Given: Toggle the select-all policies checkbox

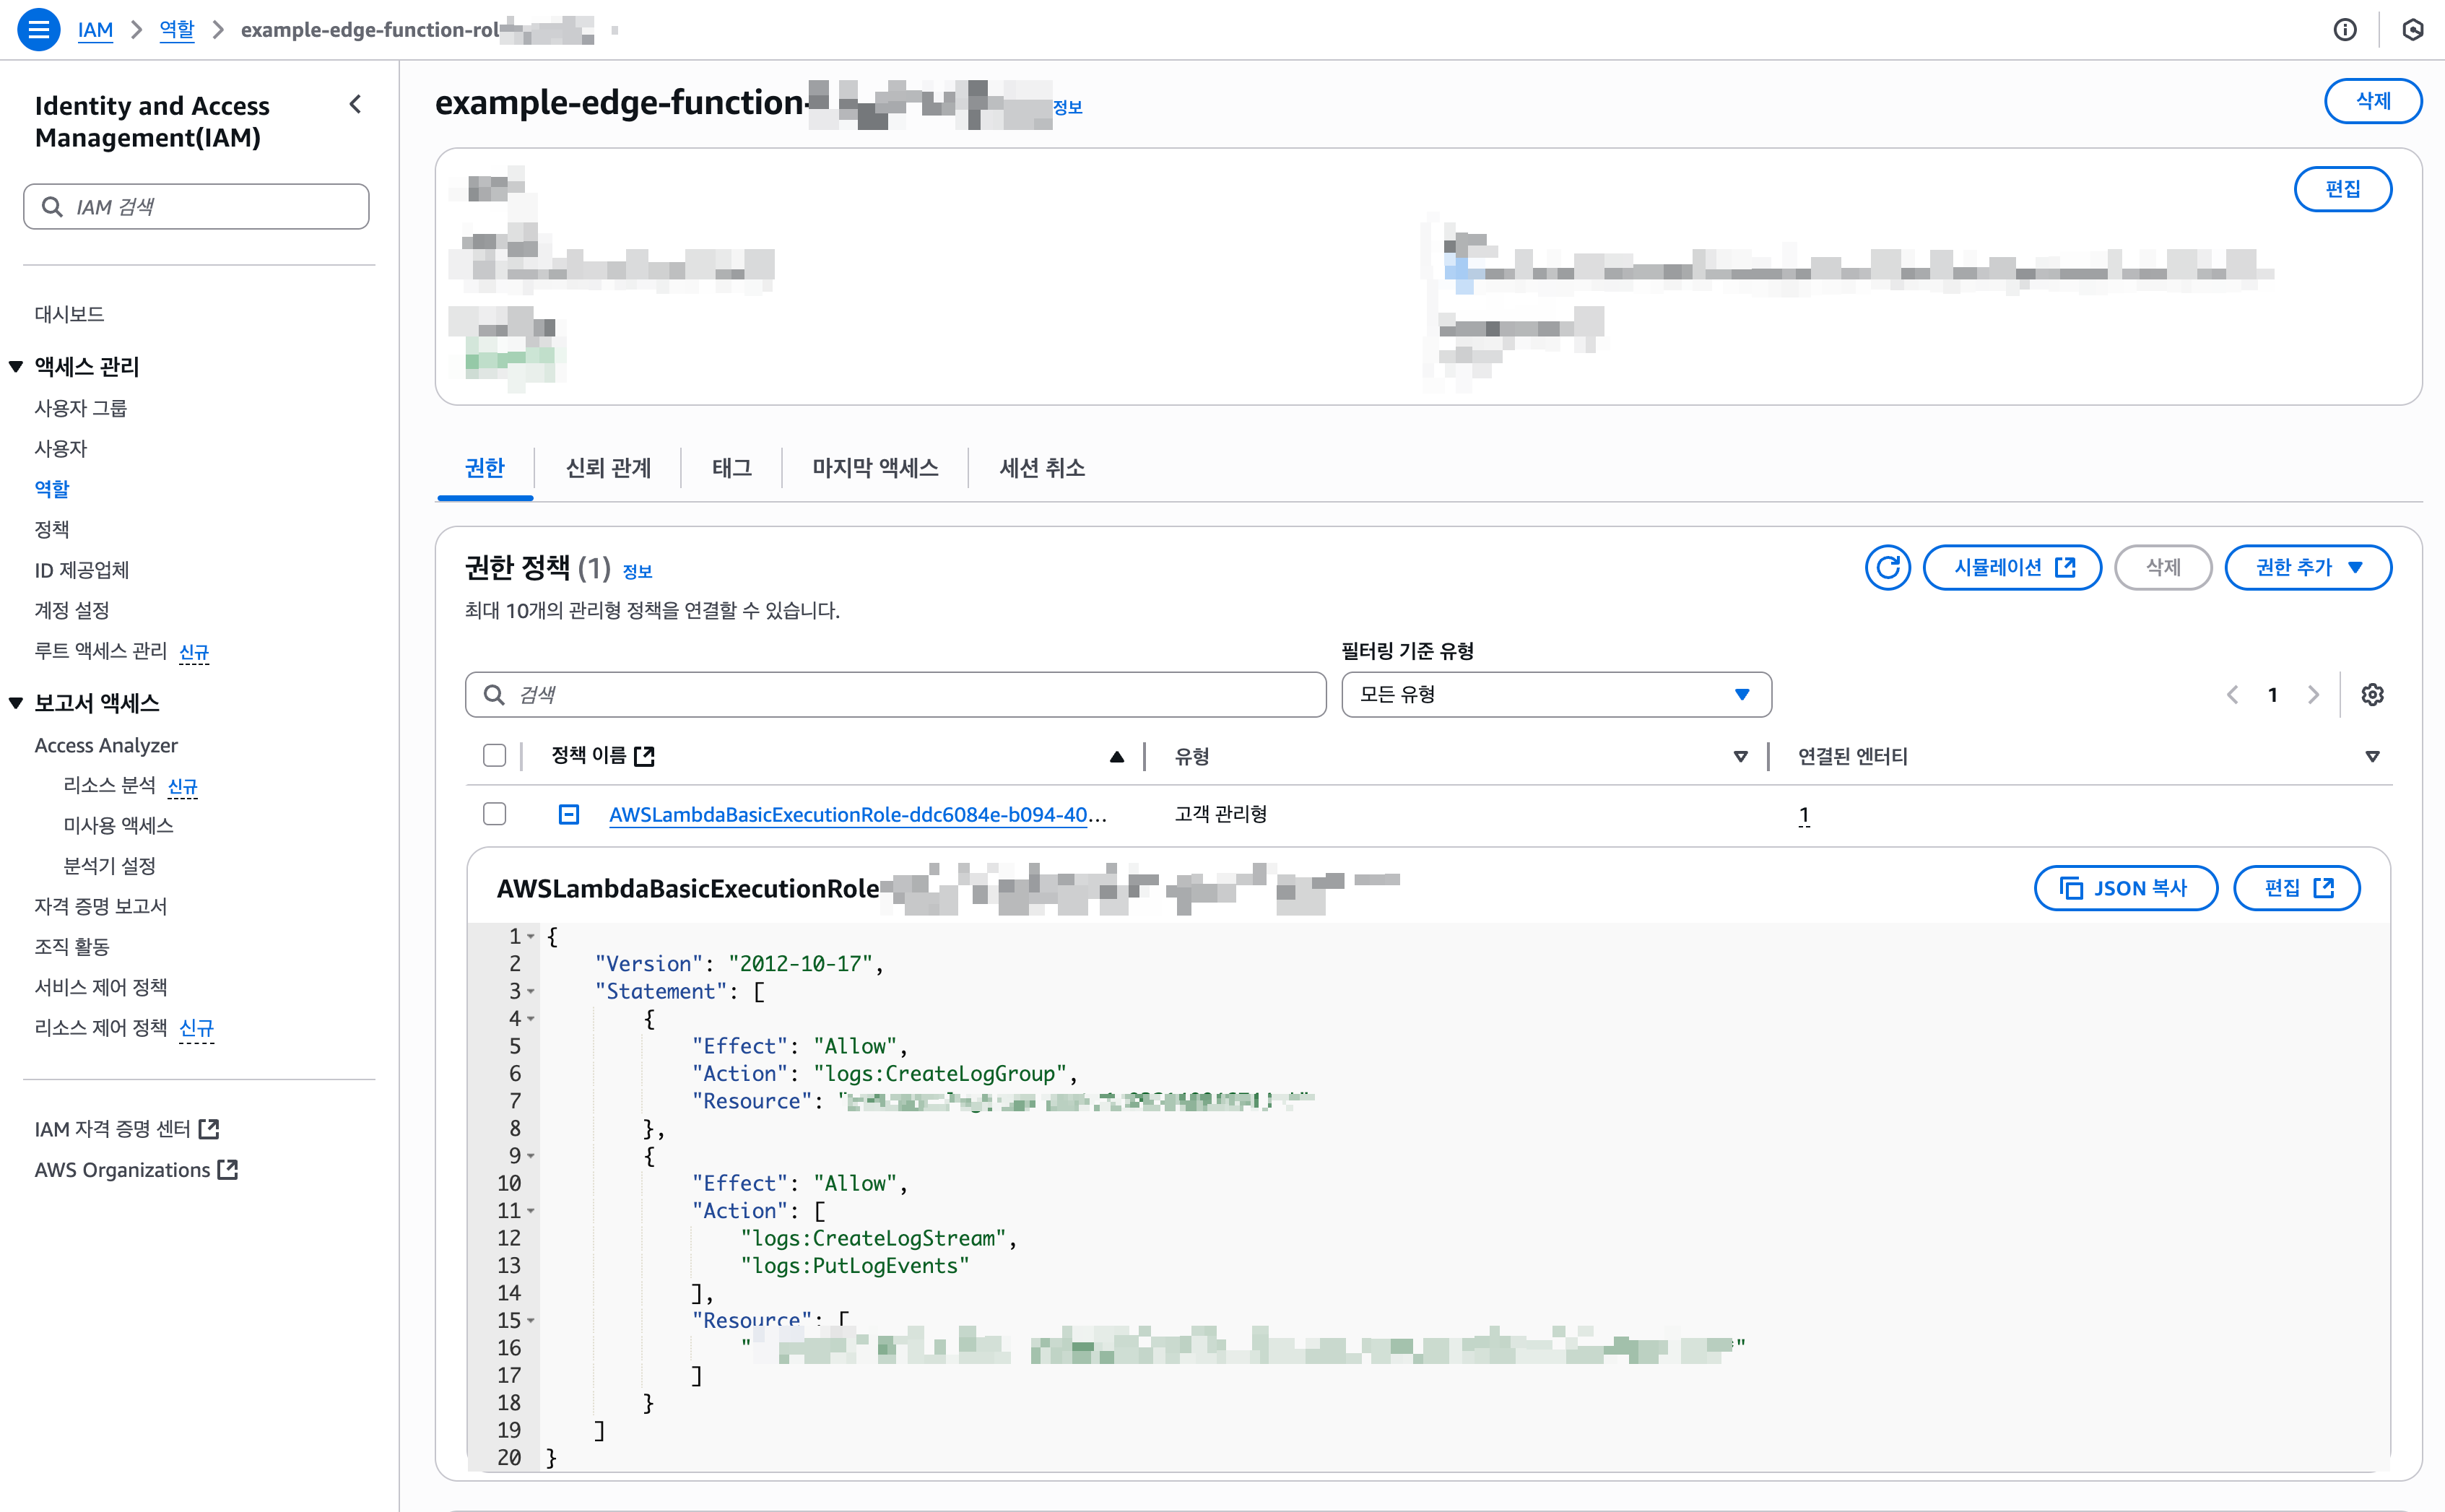Looking at the screenshot, I should [x=494, y=756].
